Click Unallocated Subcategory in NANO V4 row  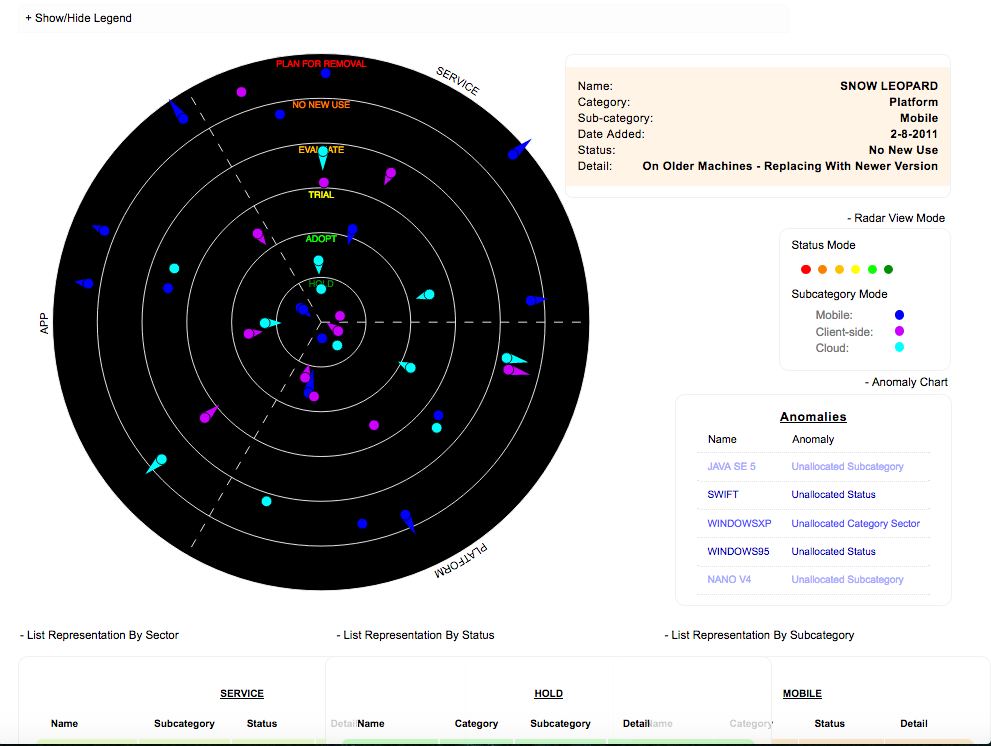point(847,579)
